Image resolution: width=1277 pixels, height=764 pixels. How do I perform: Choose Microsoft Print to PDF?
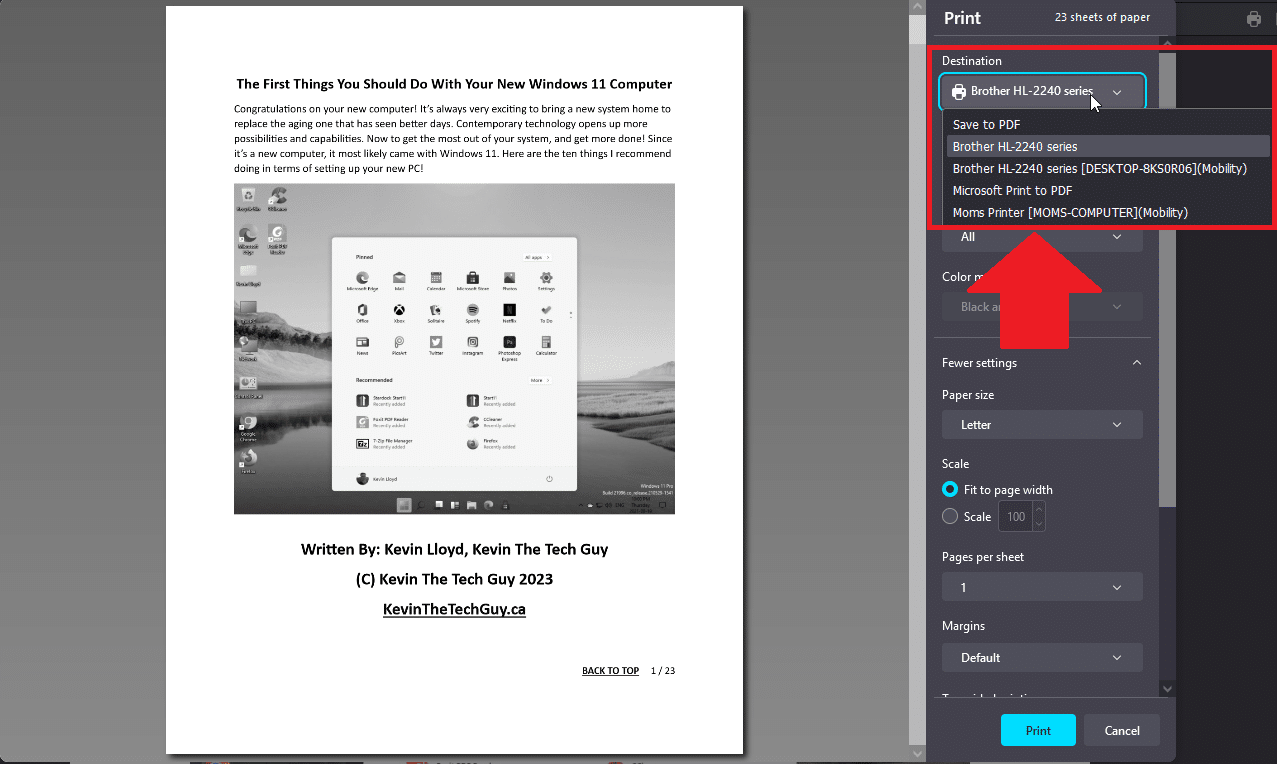click(1108, 191)
